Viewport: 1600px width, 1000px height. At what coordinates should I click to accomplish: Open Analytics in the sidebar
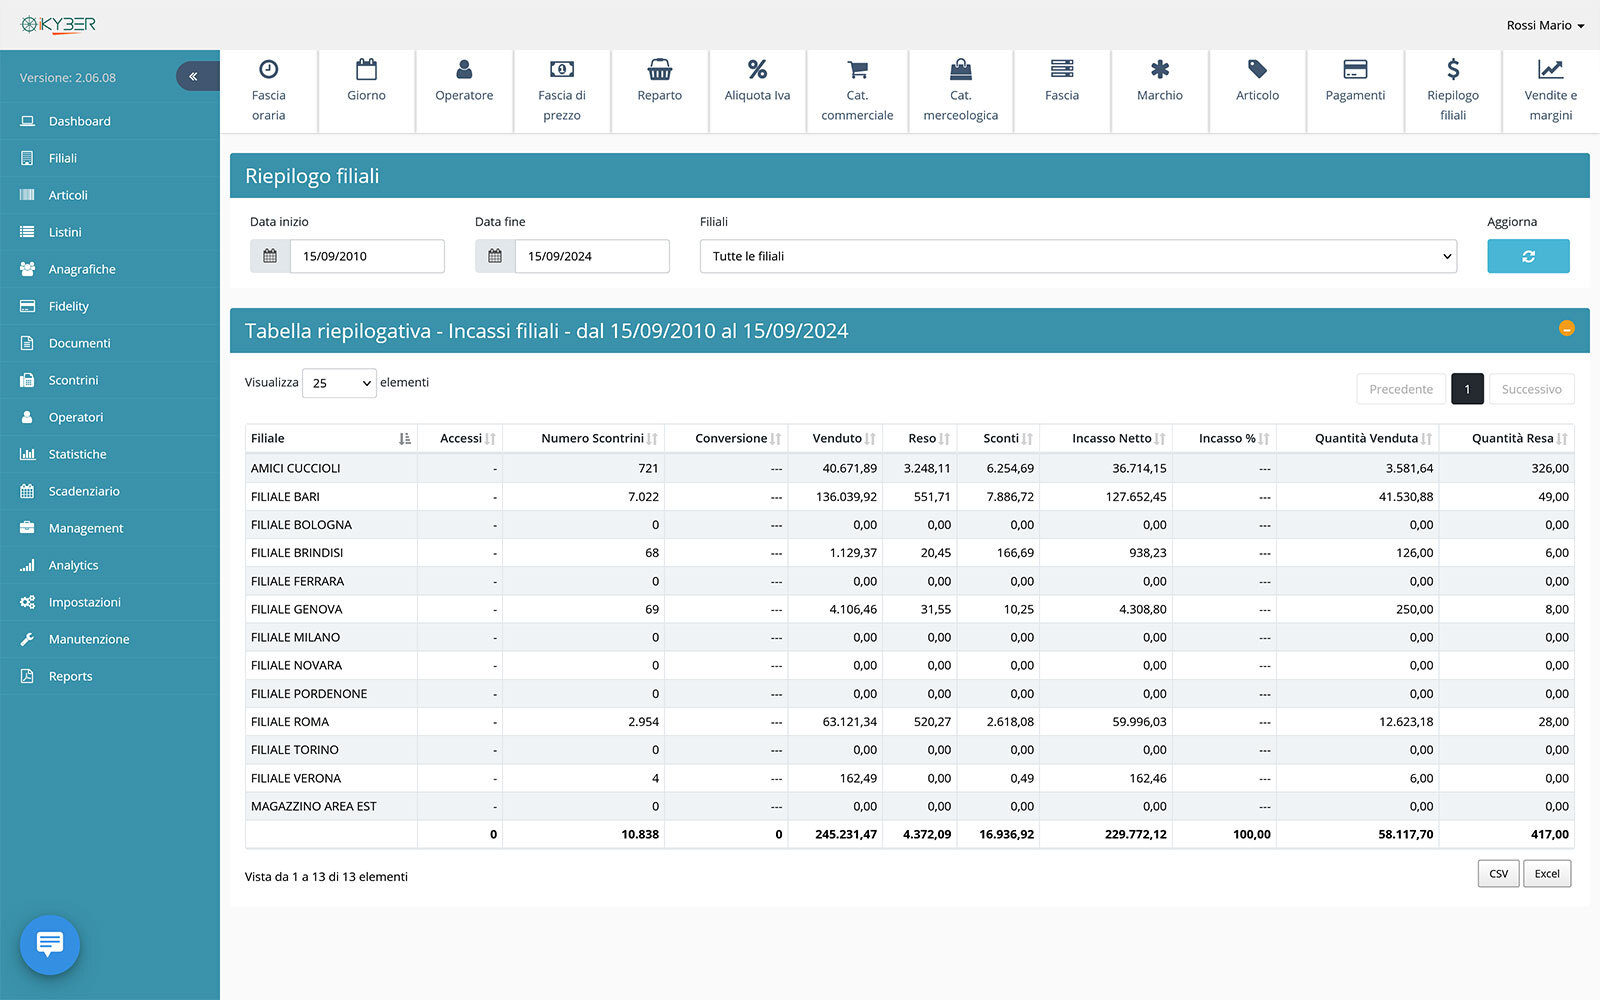(x=110, y=565)
